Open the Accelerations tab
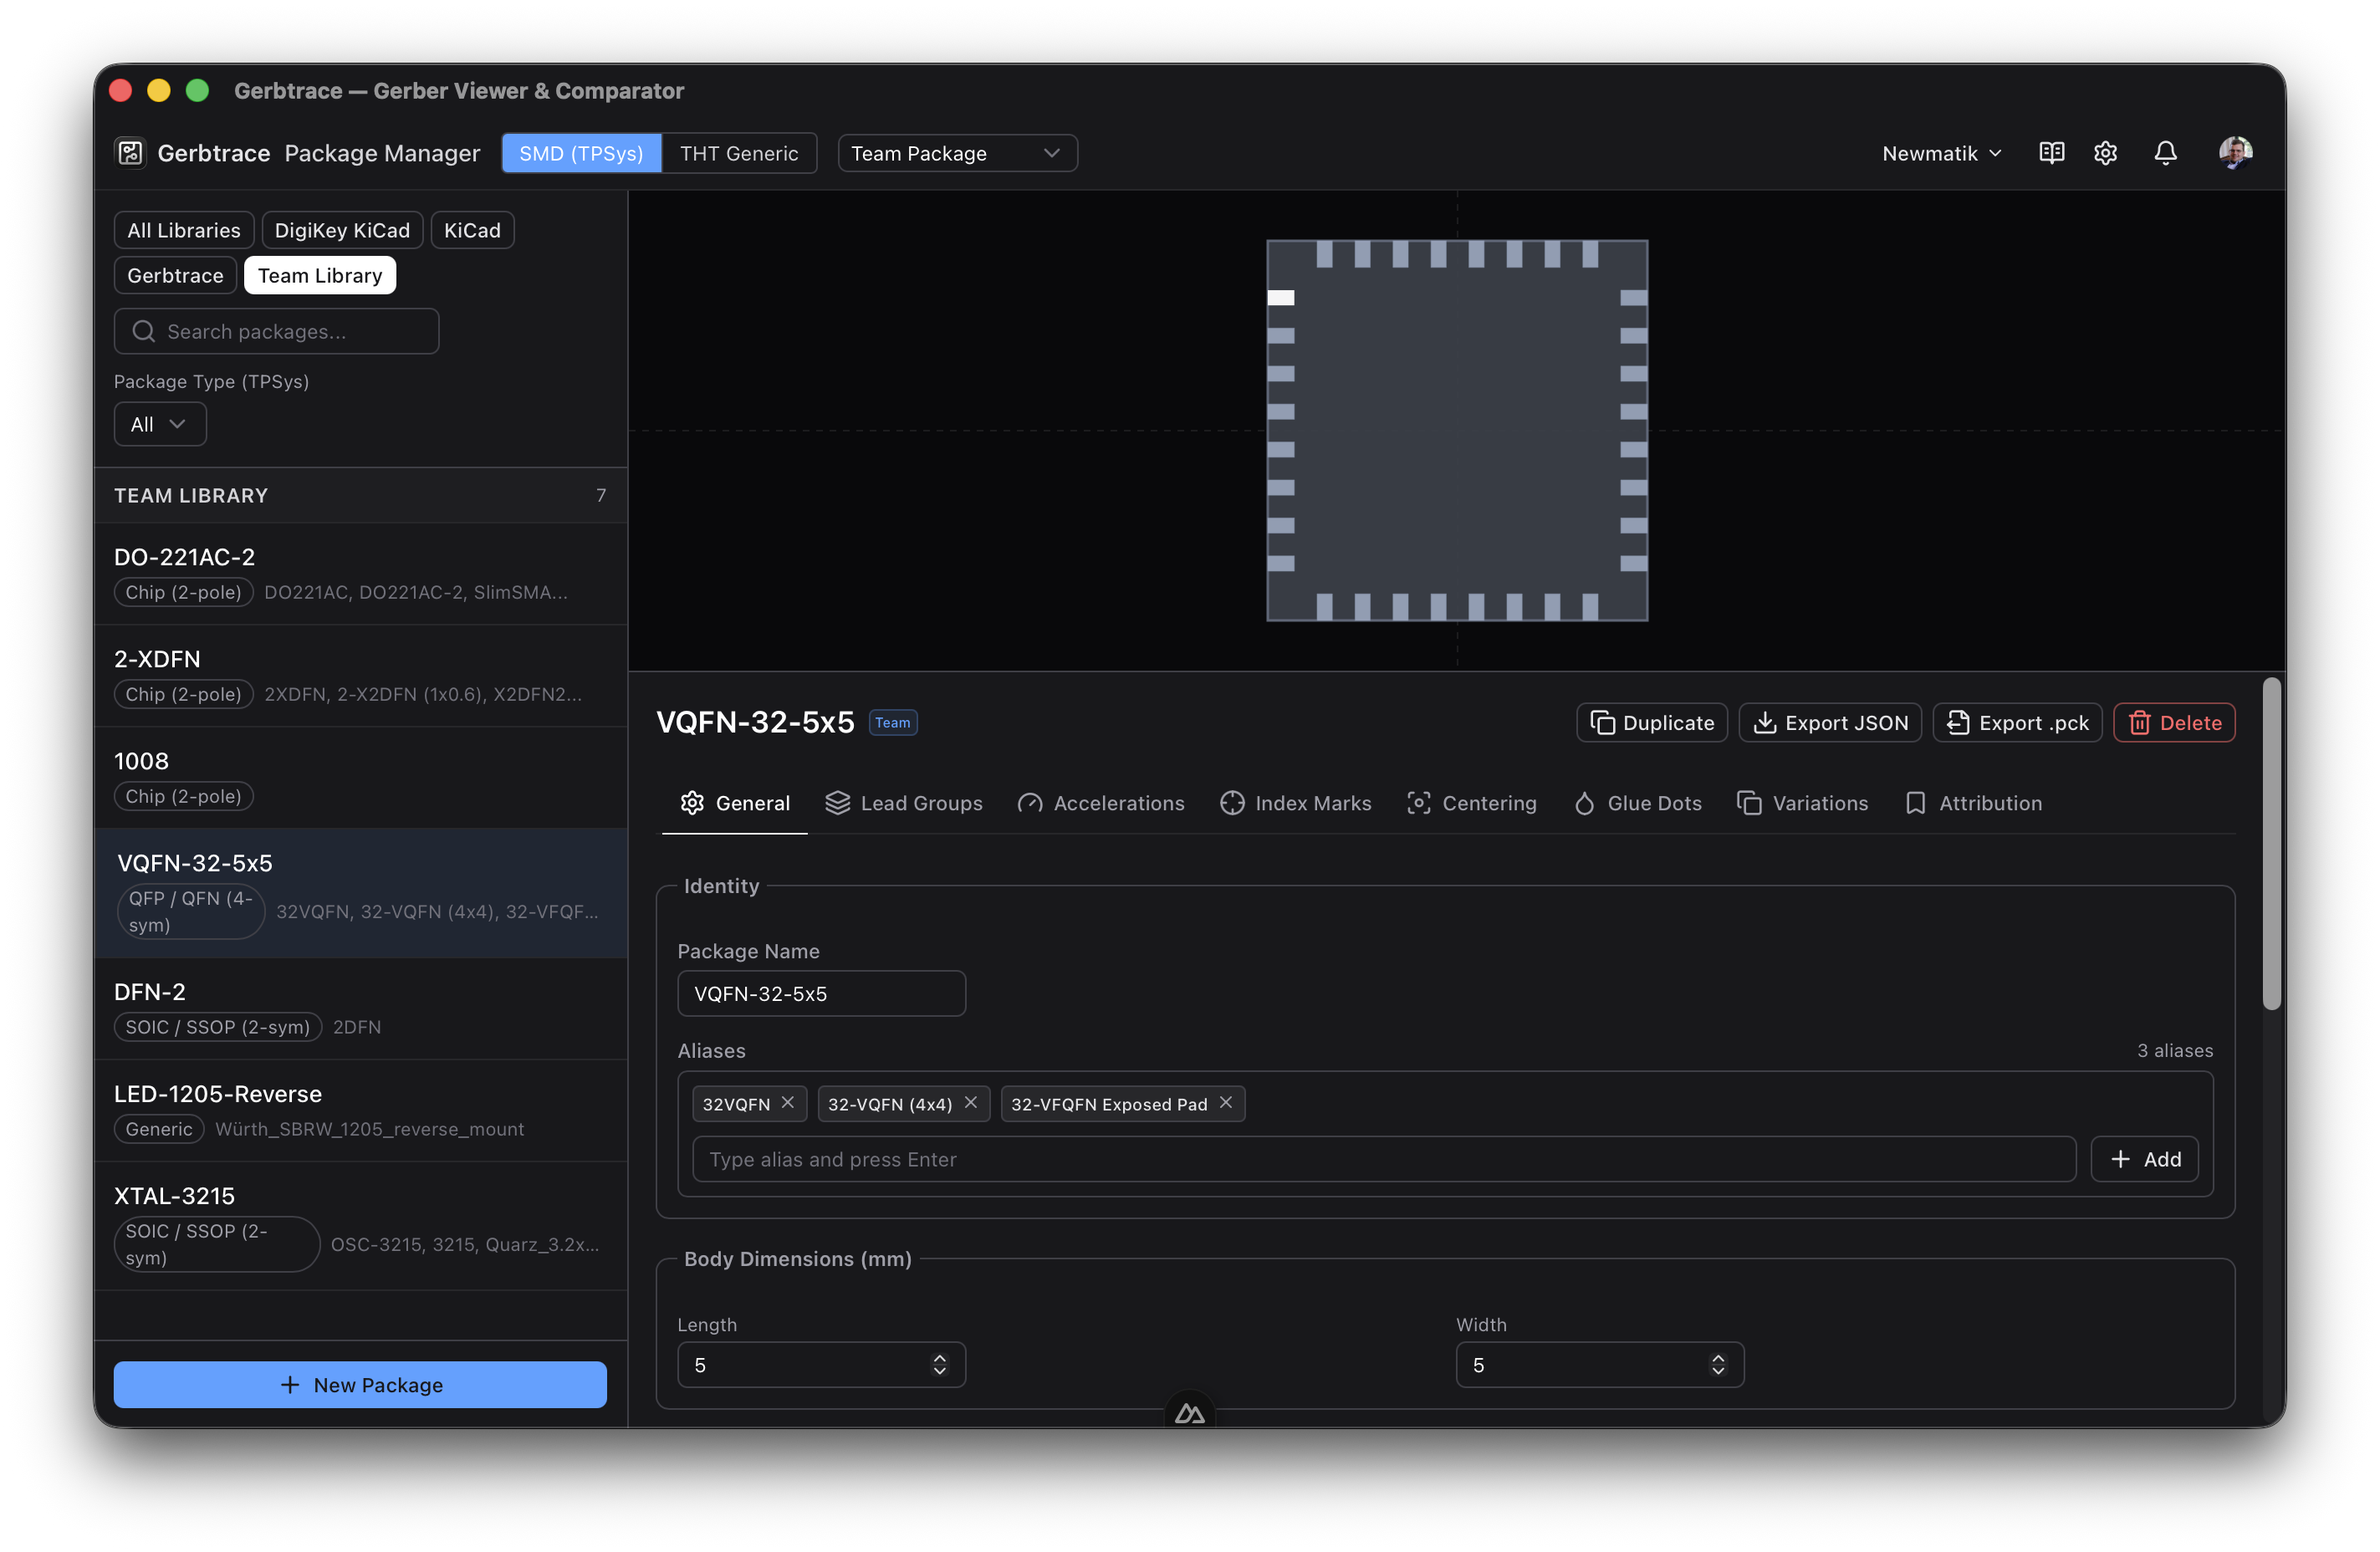The height and width of the screenshot is (1552, 2380). [x=1100, y=803]
